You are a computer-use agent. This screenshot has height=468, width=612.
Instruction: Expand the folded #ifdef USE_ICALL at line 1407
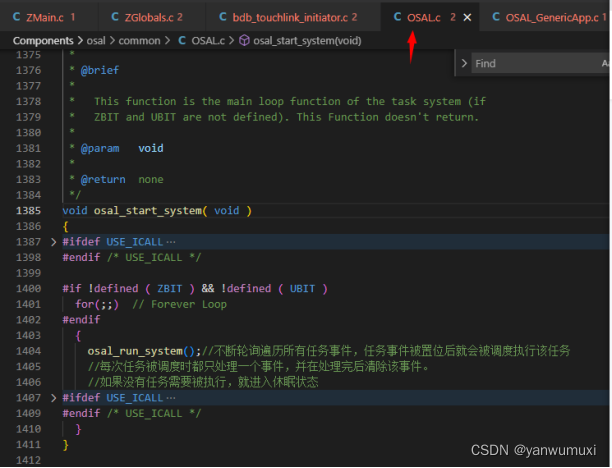pyautogui.click(x=53, y=398)
